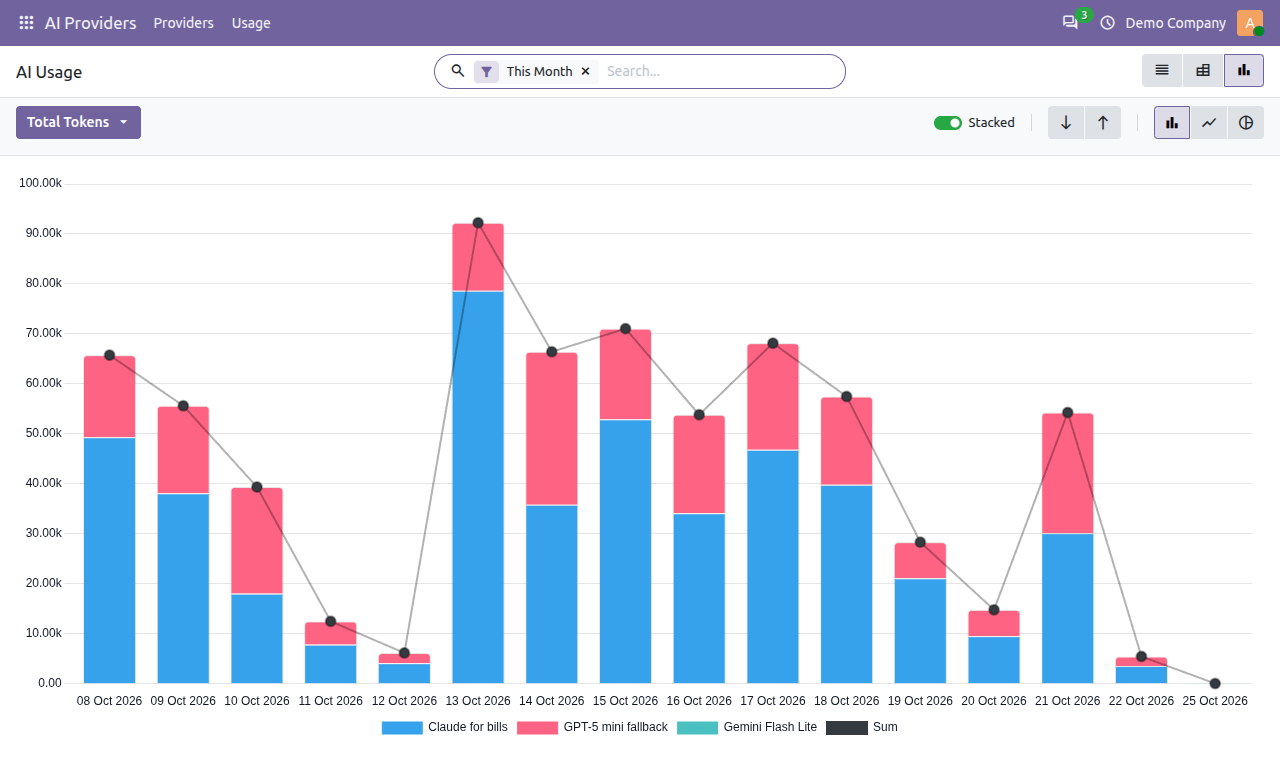
Task: Click the filter funnel icon
Action: 486,72
